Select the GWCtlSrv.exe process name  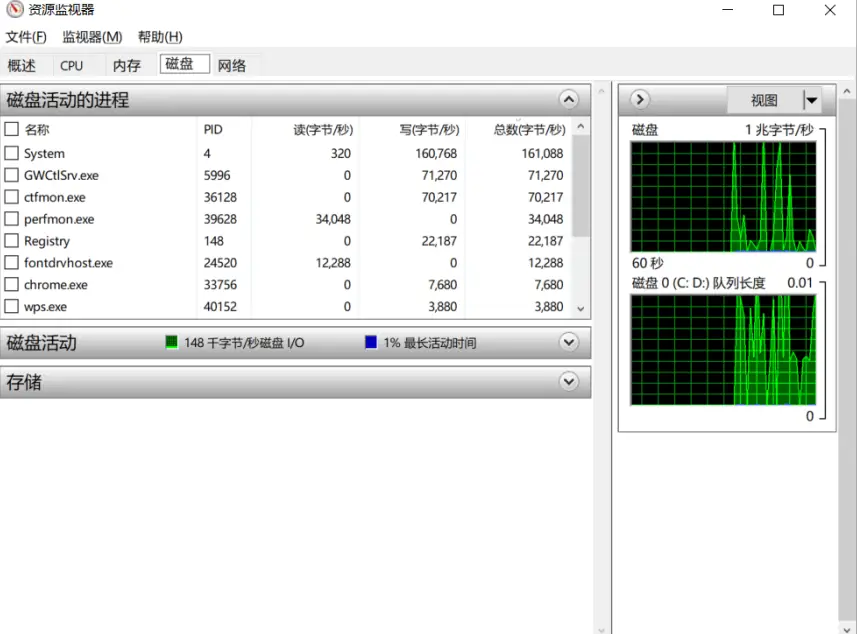coord(61,175)
